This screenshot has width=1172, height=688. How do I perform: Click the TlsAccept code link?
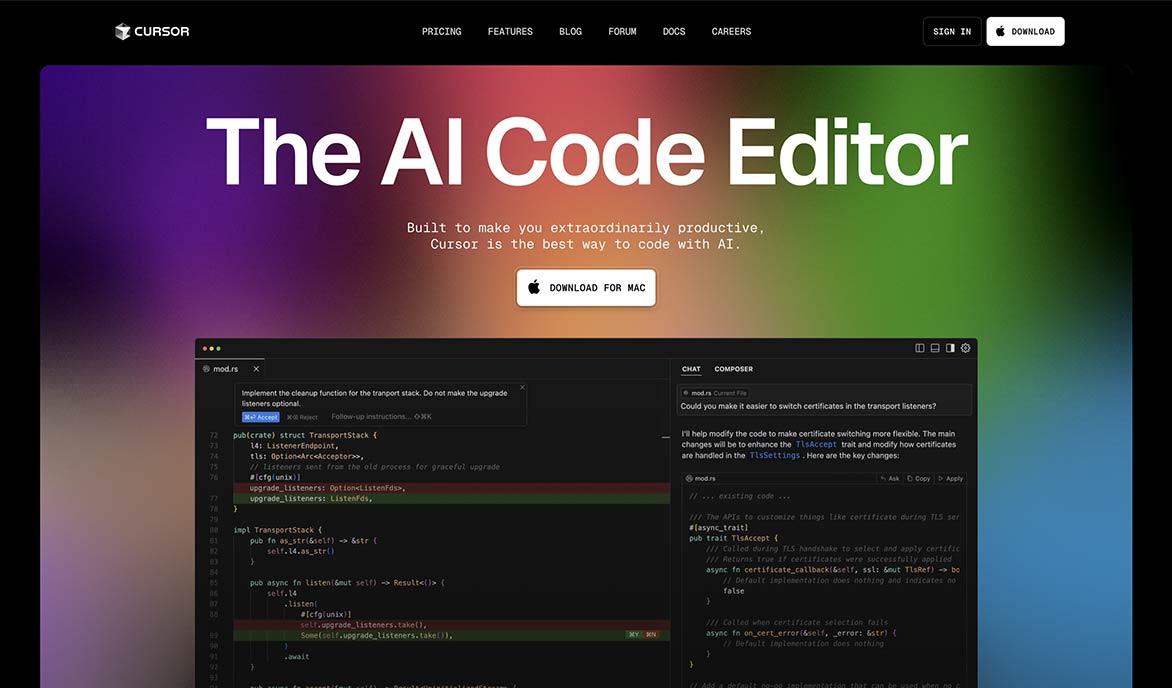coord(815,444)
